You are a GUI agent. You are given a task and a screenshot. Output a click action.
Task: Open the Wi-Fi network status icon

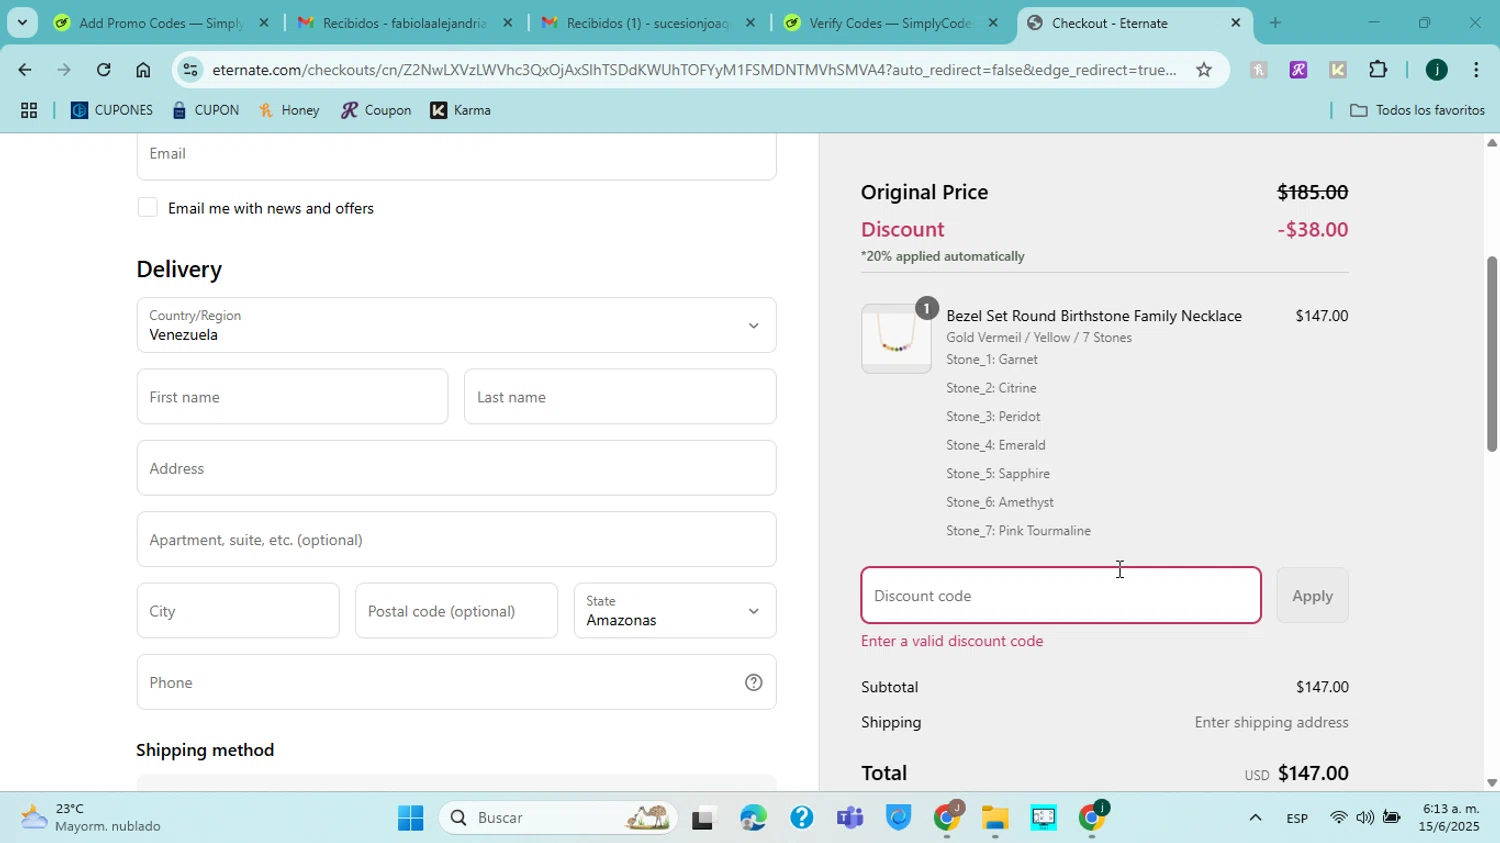pyautogui.click(x=1338, y=819)
